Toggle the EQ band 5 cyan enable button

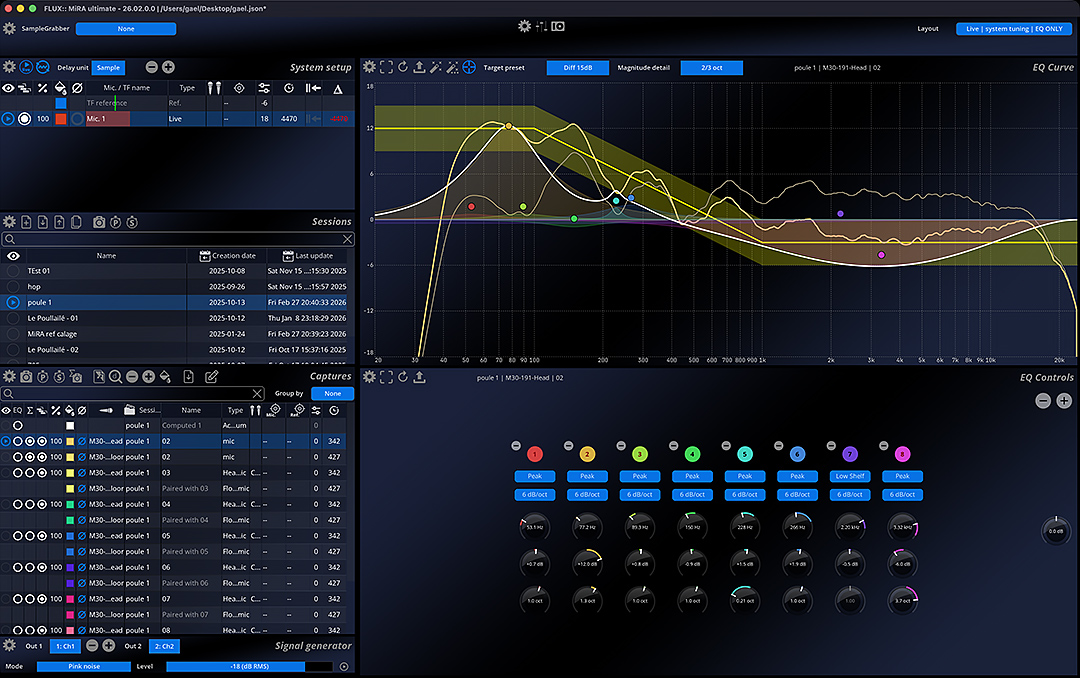point(745,454)
